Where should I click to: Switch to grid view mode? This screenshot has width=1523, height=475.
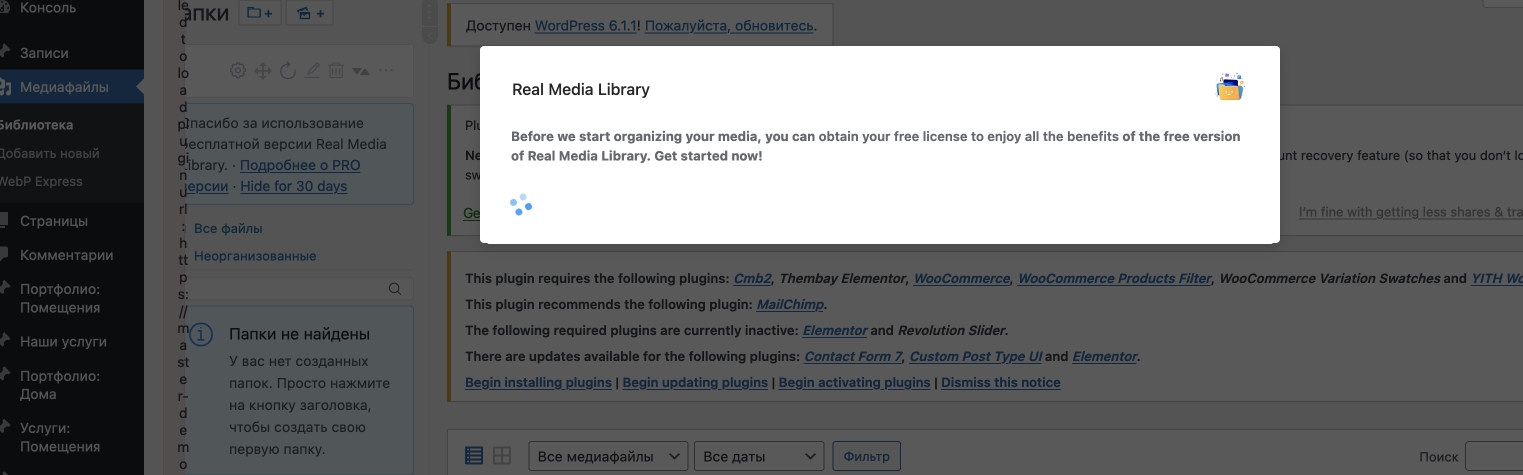tap(502, 456)
